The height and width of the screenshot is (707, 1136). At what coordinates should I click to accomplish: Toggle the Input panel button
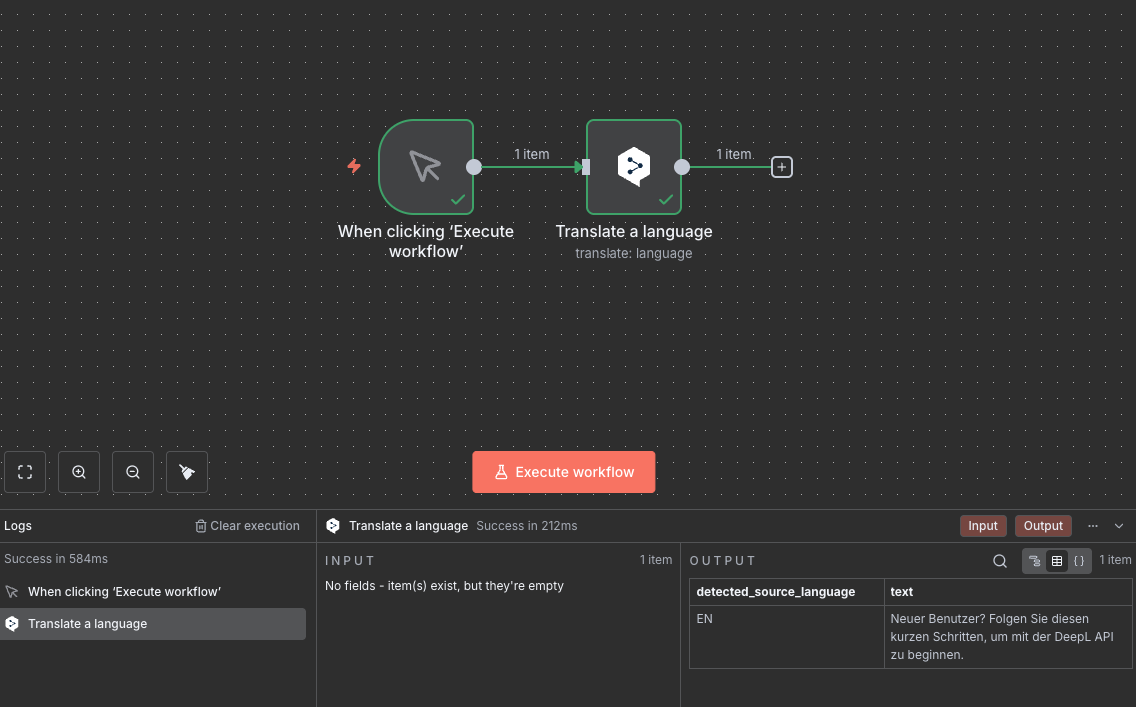coord(982,526)
